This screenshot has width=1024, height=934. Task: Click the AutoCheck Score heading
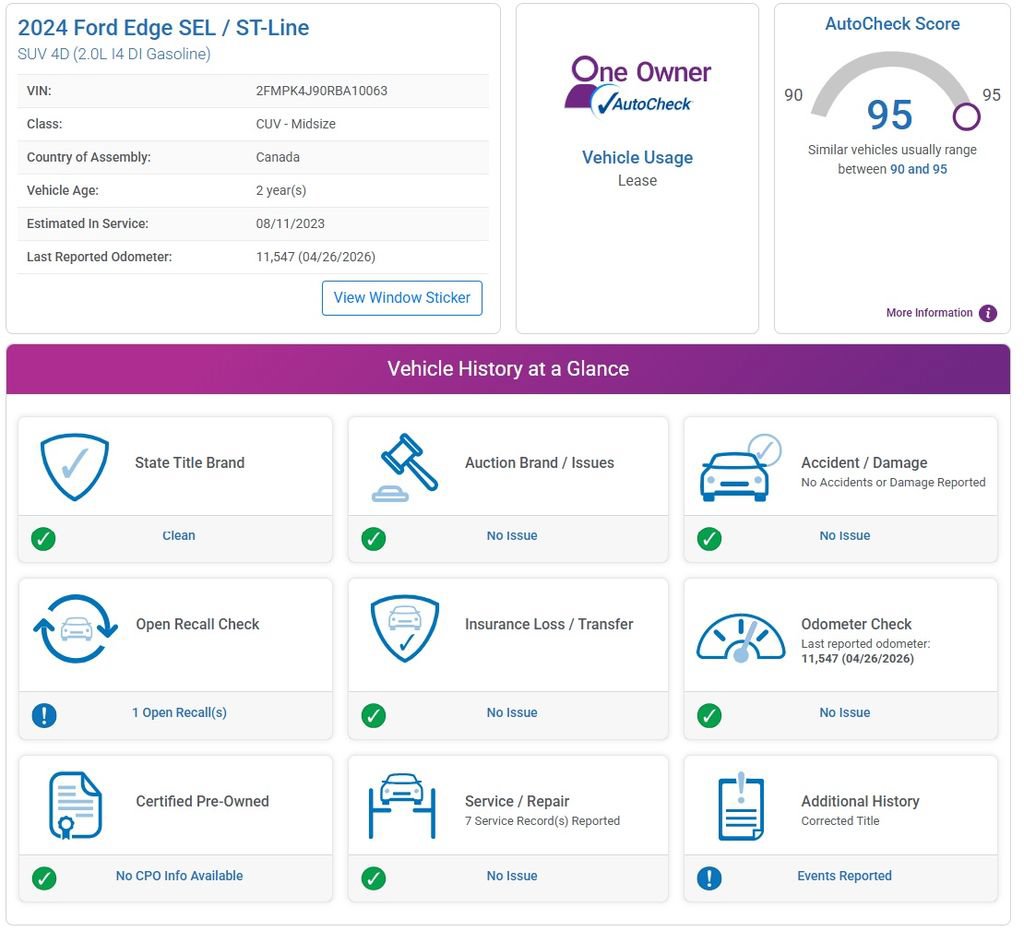[x=892, y=24]
